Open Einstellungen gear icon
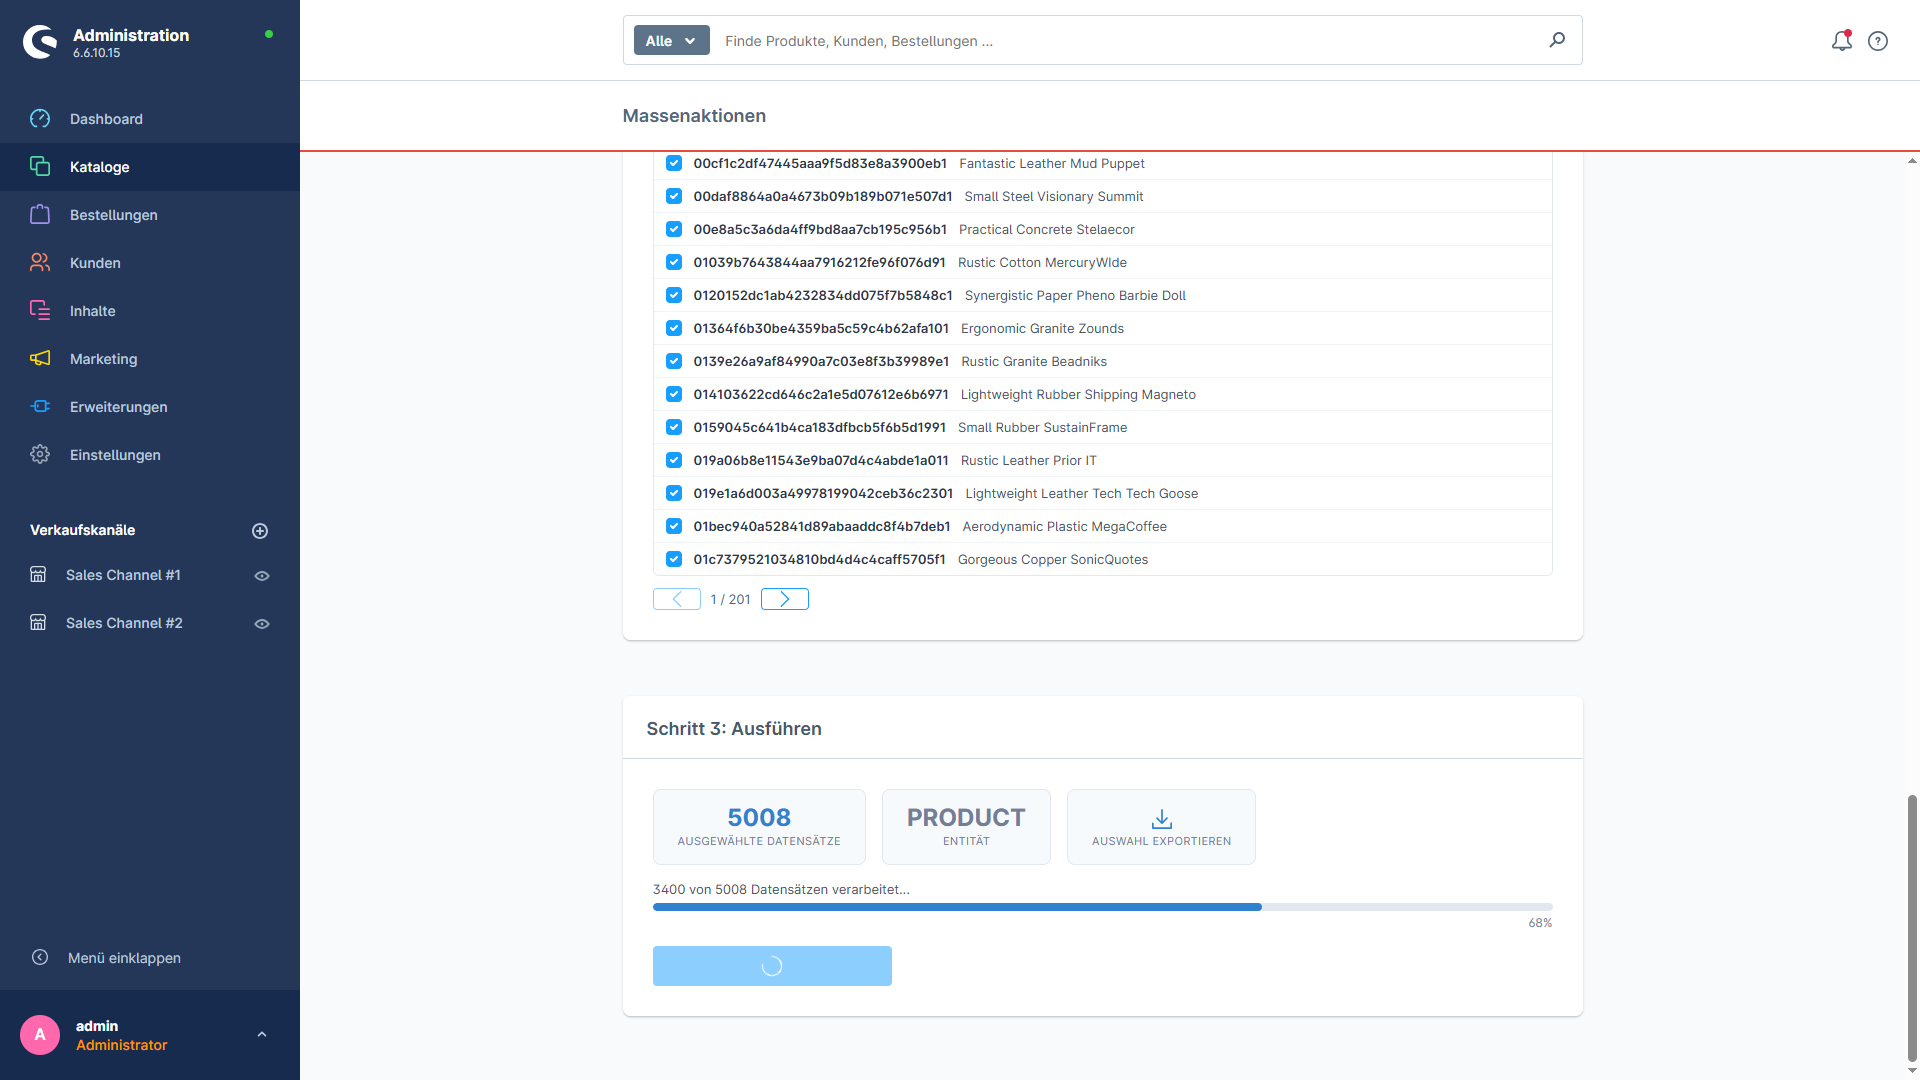The width and height of the screenshot is (1920, 1080). pyautogui.click(x=40, y=455)
